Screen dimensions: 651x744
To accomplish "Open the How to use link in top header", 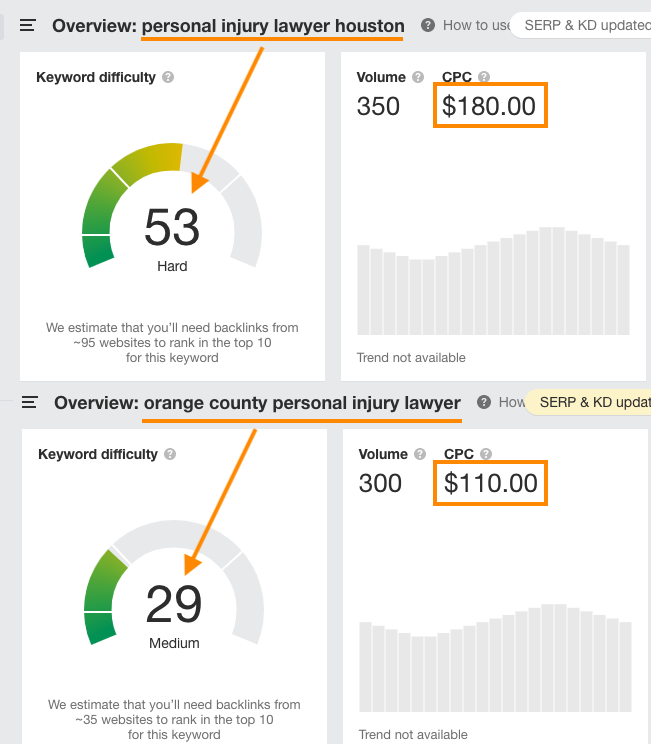I will pyautogui.click(x=476, y=25).
